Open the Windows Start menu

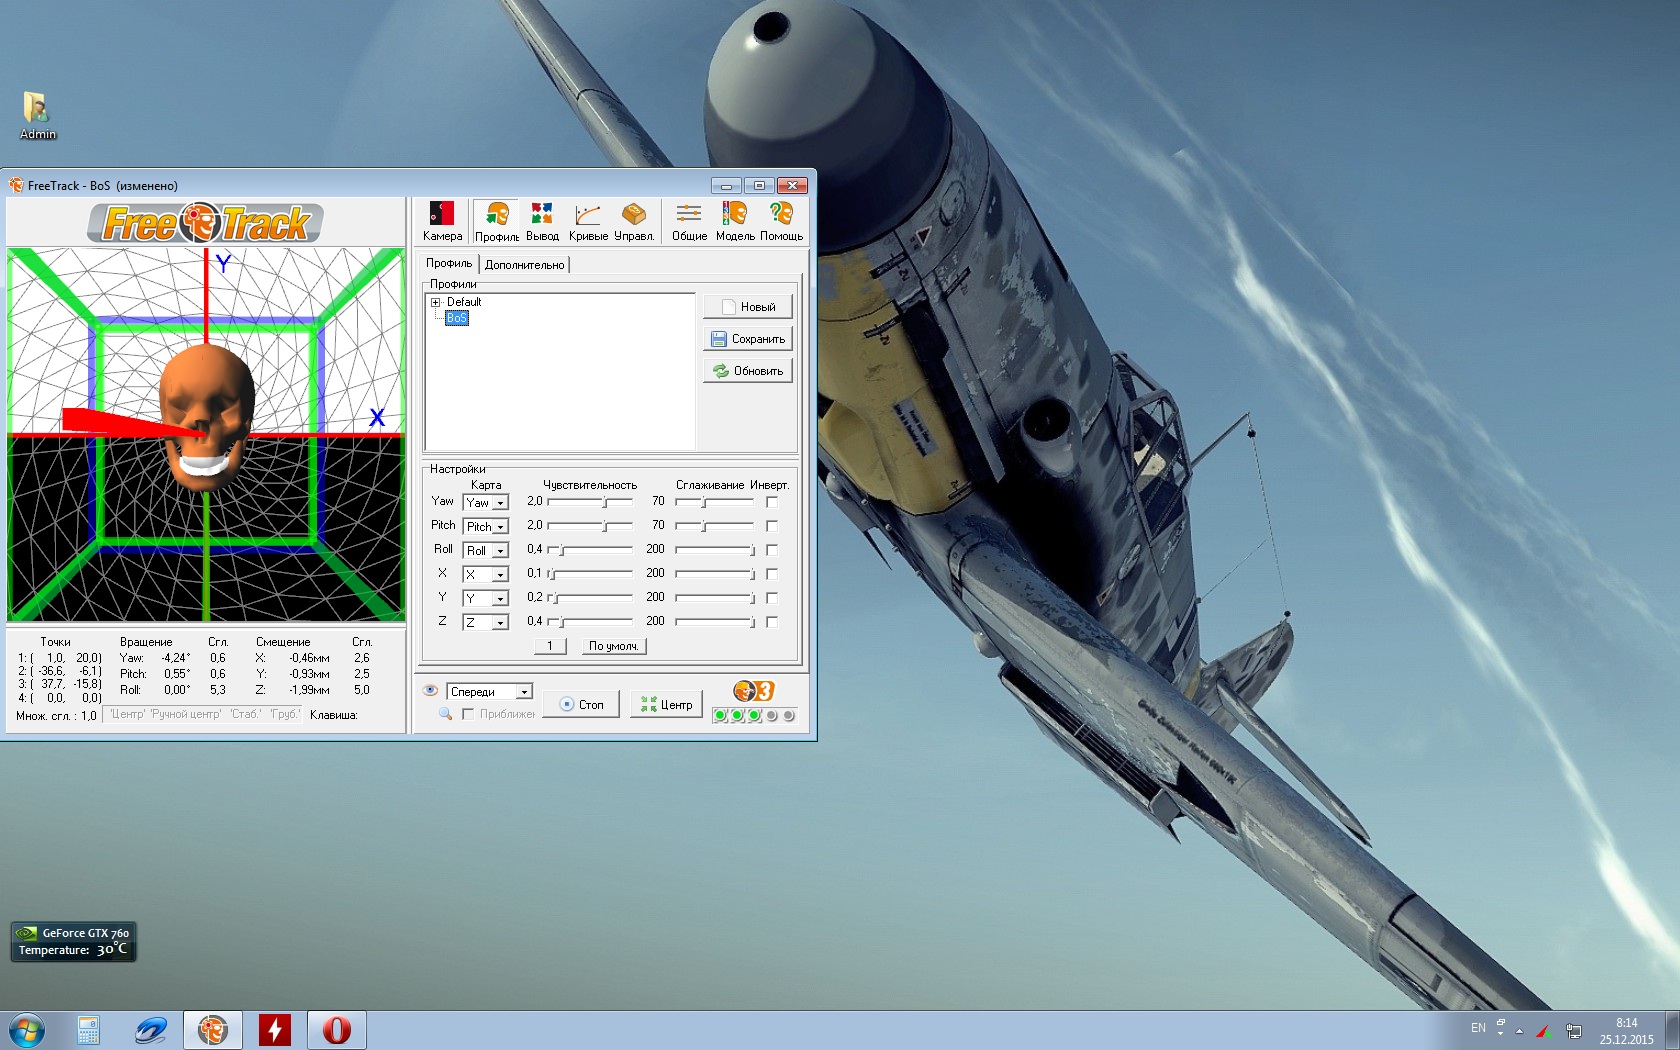(x=26, y=1030)
